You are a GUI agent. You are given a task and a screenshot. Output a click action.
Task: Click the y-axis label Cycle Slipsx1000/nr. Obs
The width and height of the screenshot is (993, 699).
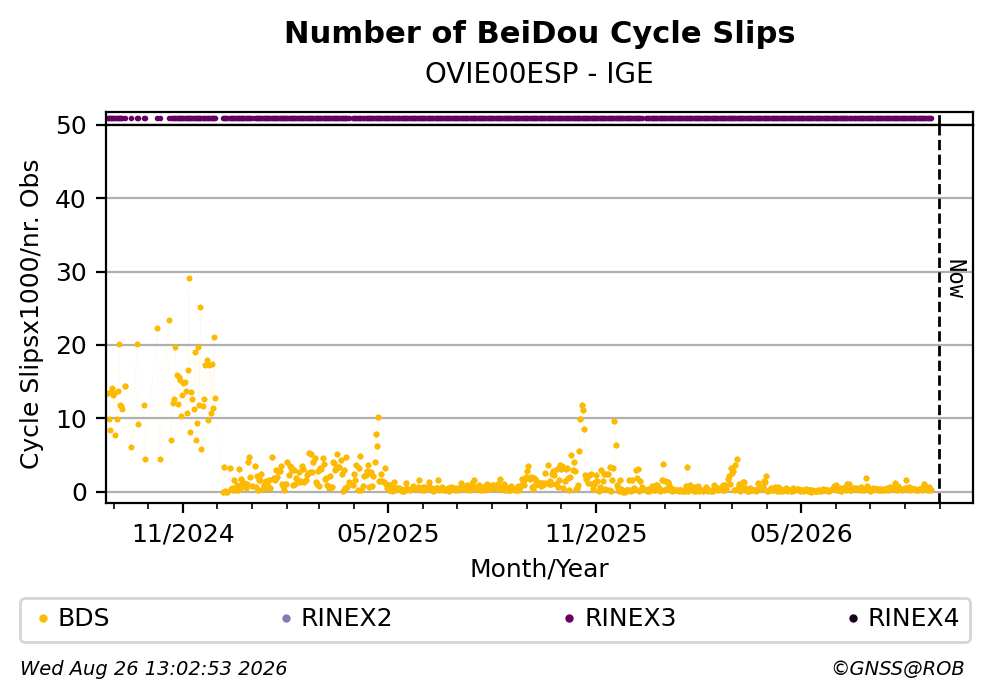[x=30, y=315]
